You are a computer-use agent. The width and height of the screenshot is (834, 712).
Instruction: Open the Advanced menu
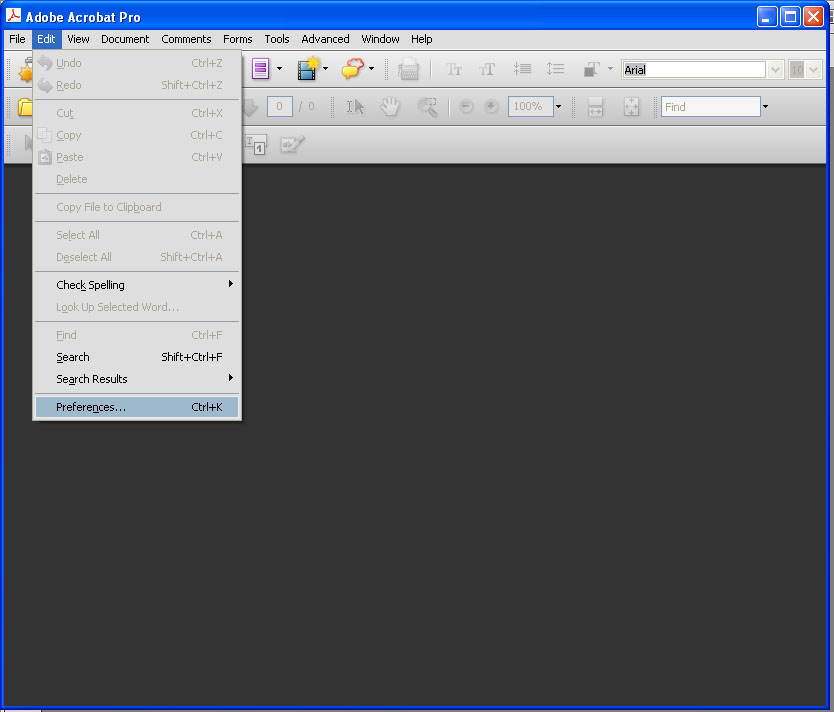[326, 39]
